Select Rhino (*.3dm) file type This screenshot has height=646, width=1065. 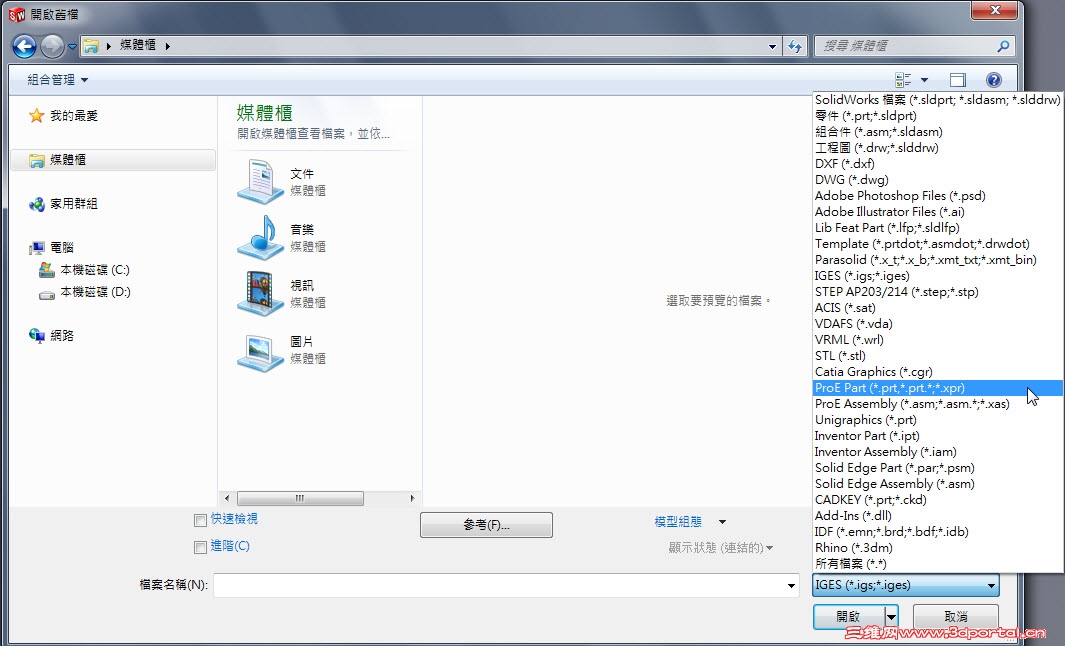[938, 548]
